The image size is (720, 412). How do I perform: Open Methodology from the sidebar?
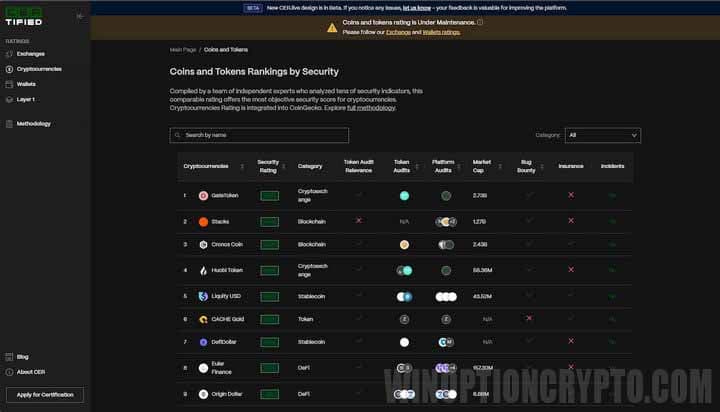point(33,124)
